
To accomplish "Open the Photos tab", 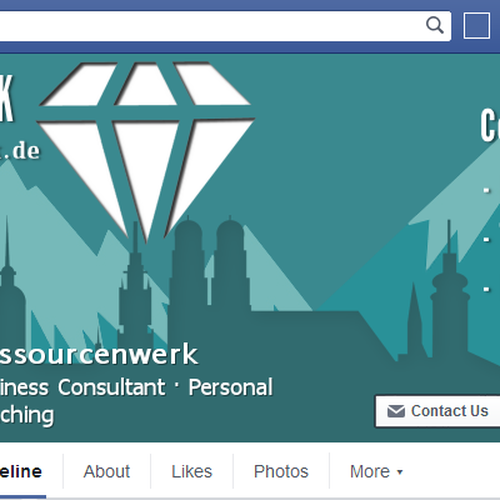I will [281, 471].
